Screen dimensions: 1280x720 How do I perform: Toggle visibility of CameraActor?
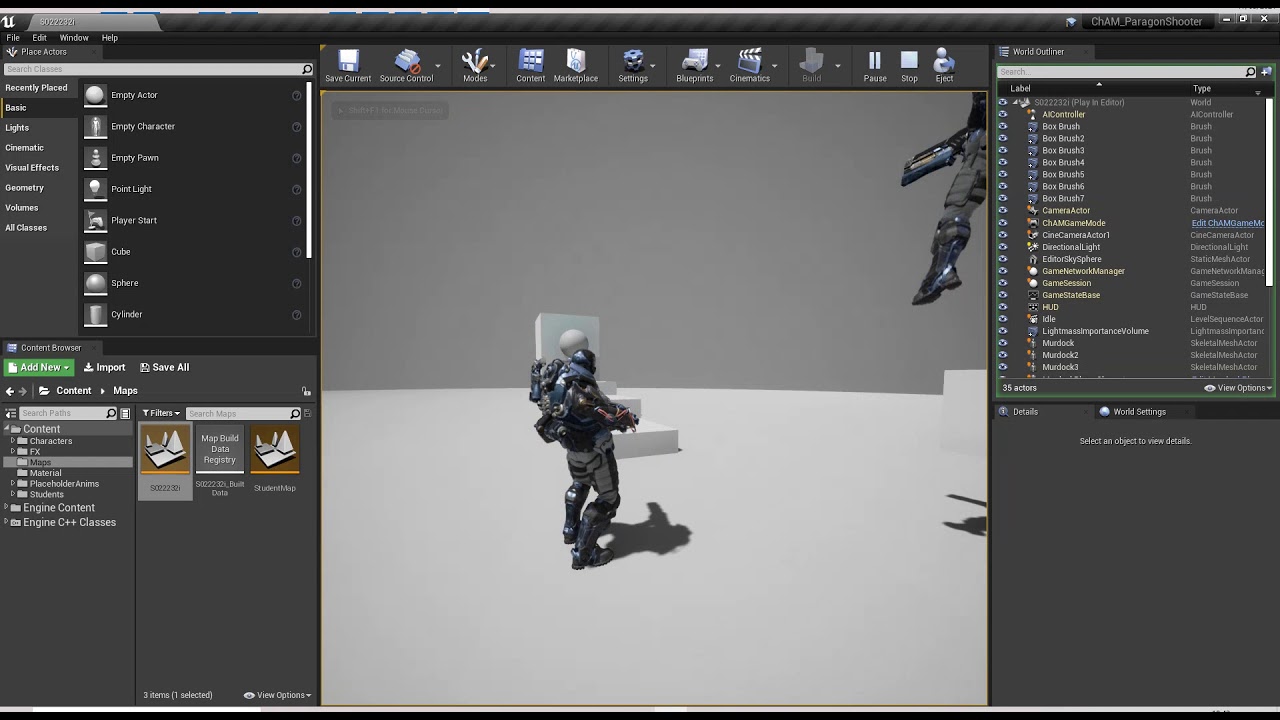[x=1003, y=211]
